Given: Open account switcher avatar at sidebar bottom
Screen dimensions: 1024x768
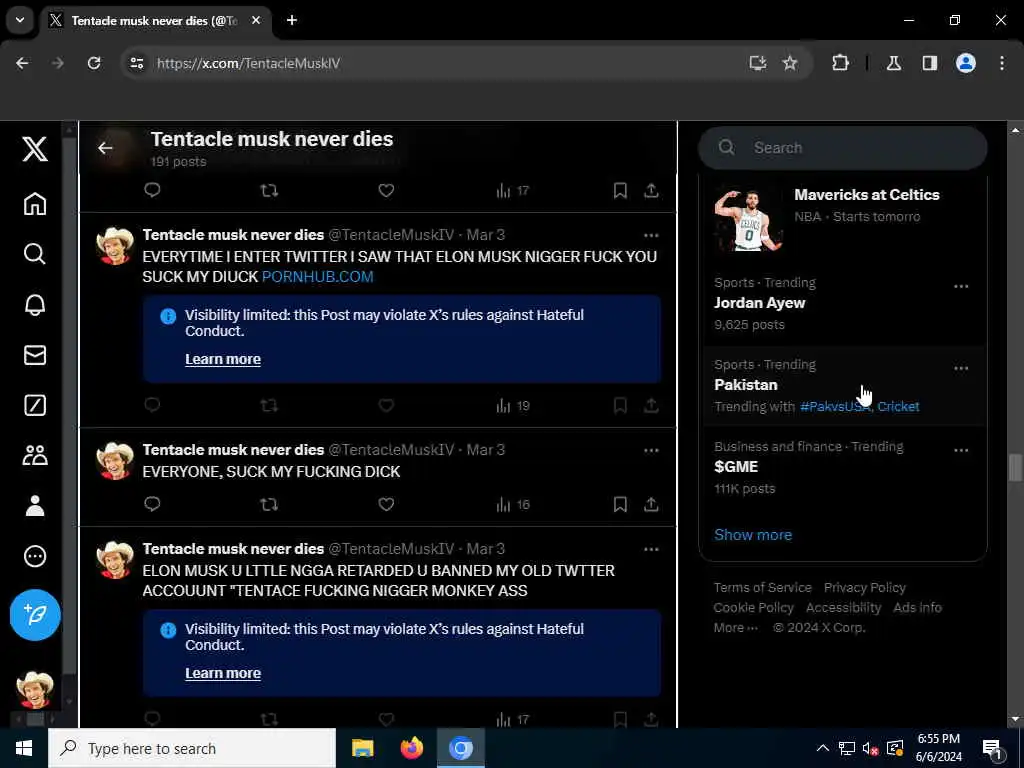Looking at the screenshot, I should (35, 689).
